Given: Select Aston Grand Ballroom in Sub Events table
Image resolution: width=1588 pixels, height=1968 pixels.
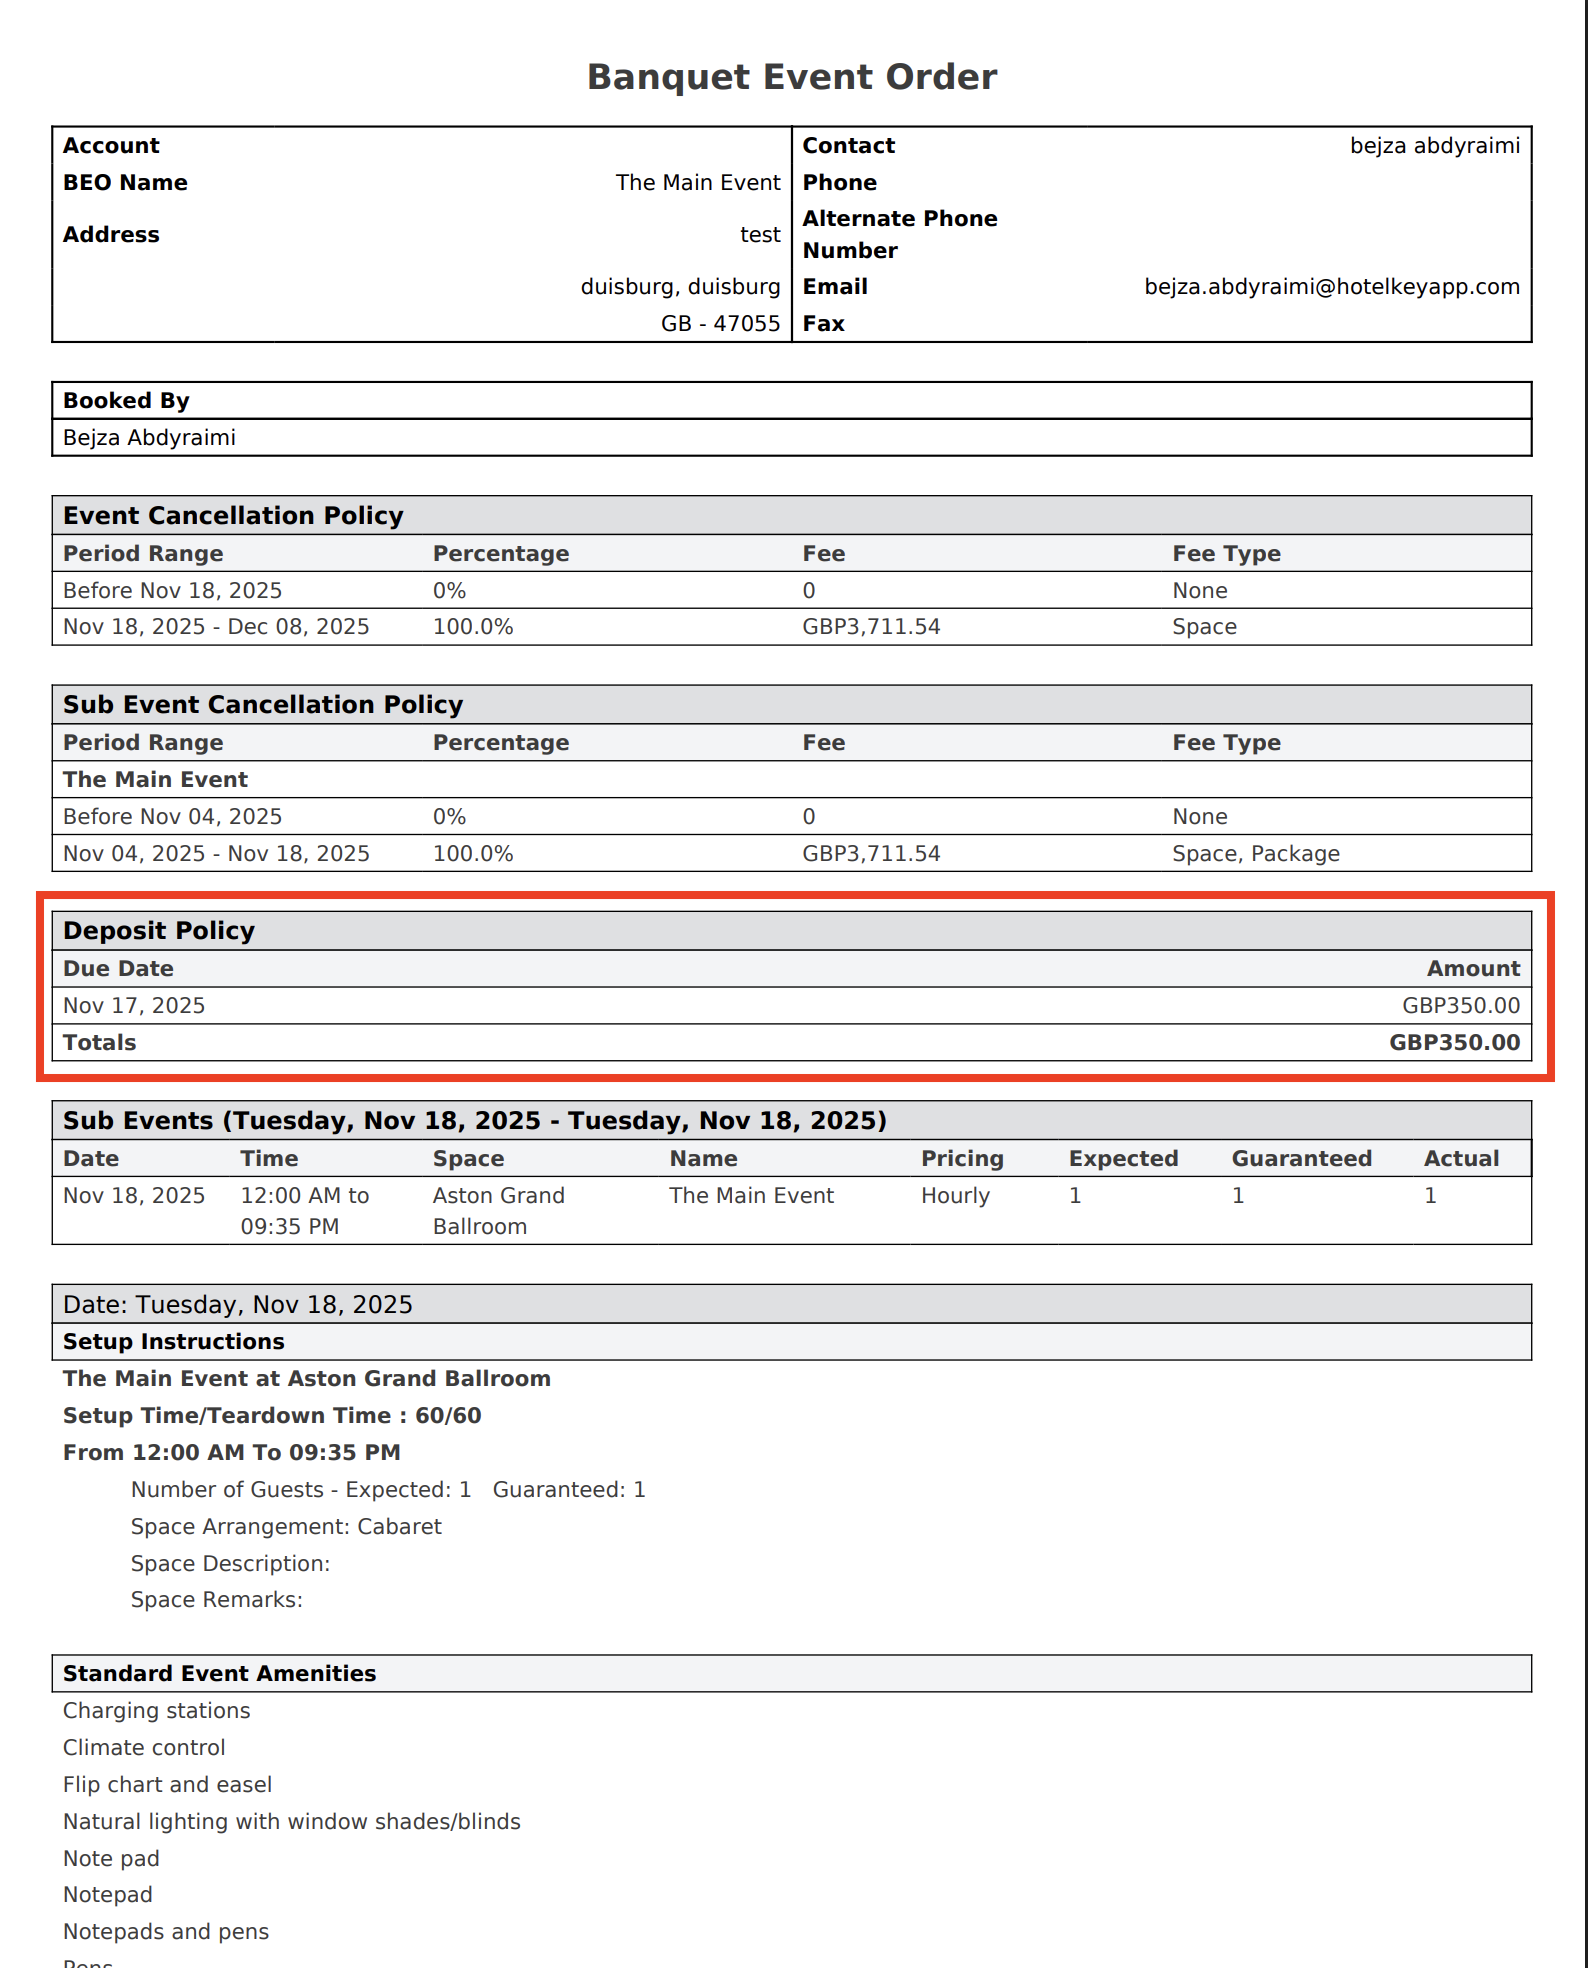Looking at the screenshot, I should (x=498, y=1210).
